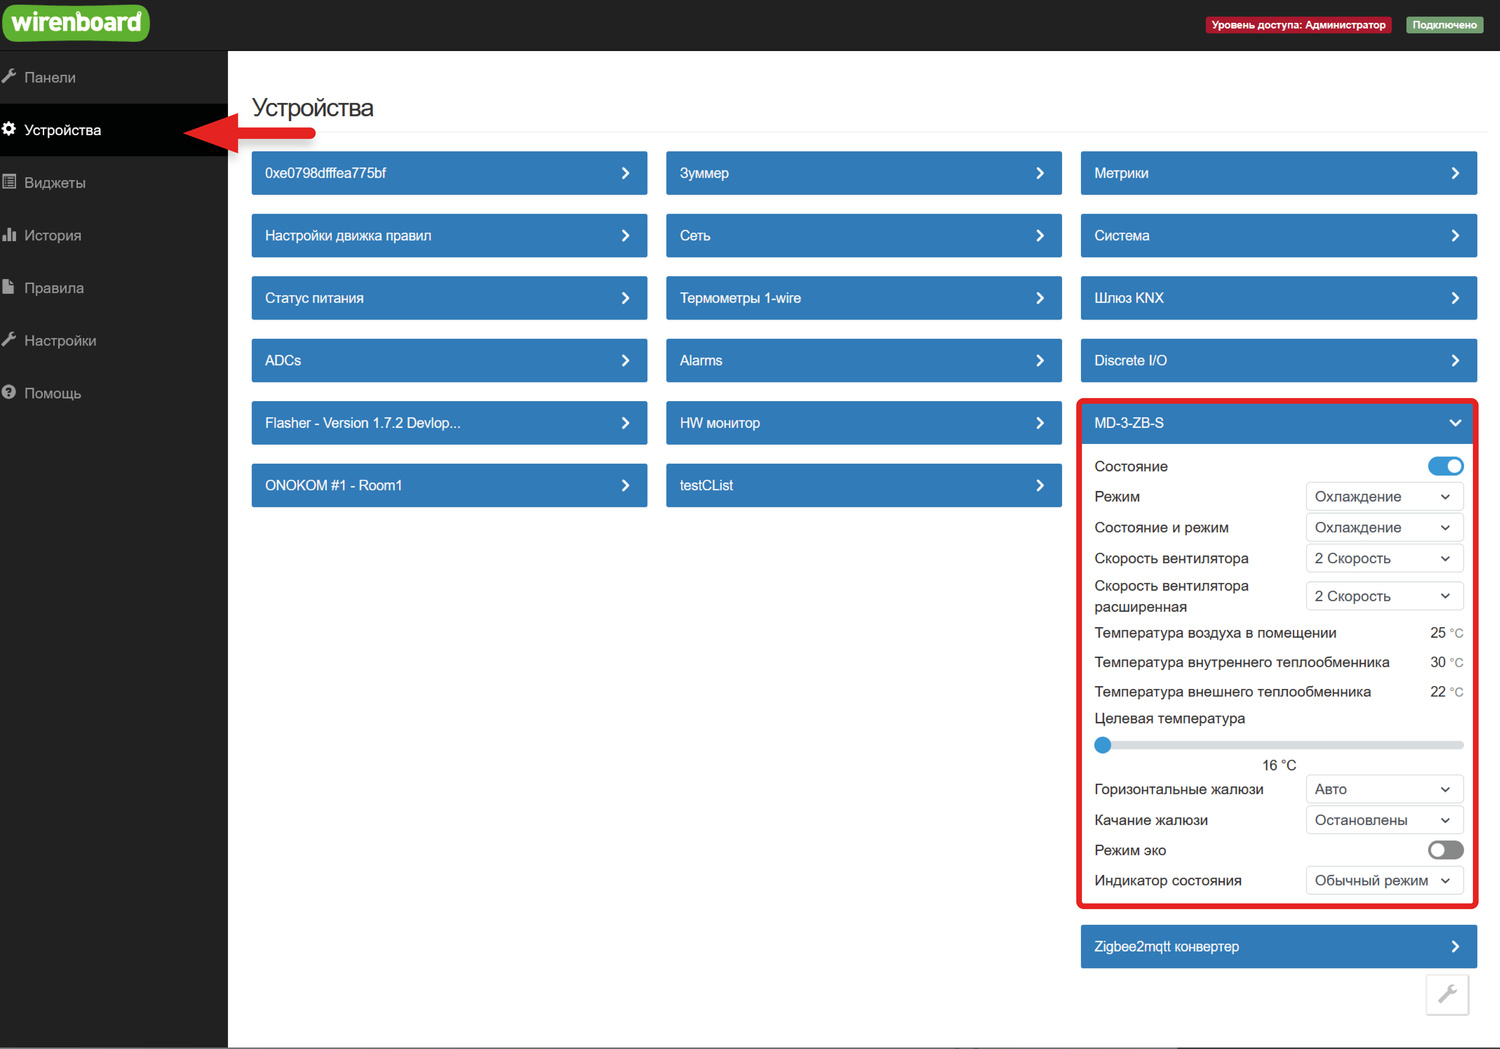Viewport: 1500px width, 1049px height.
Task: Click the Целевая температура slider handle
Action: coord(1103,745)
